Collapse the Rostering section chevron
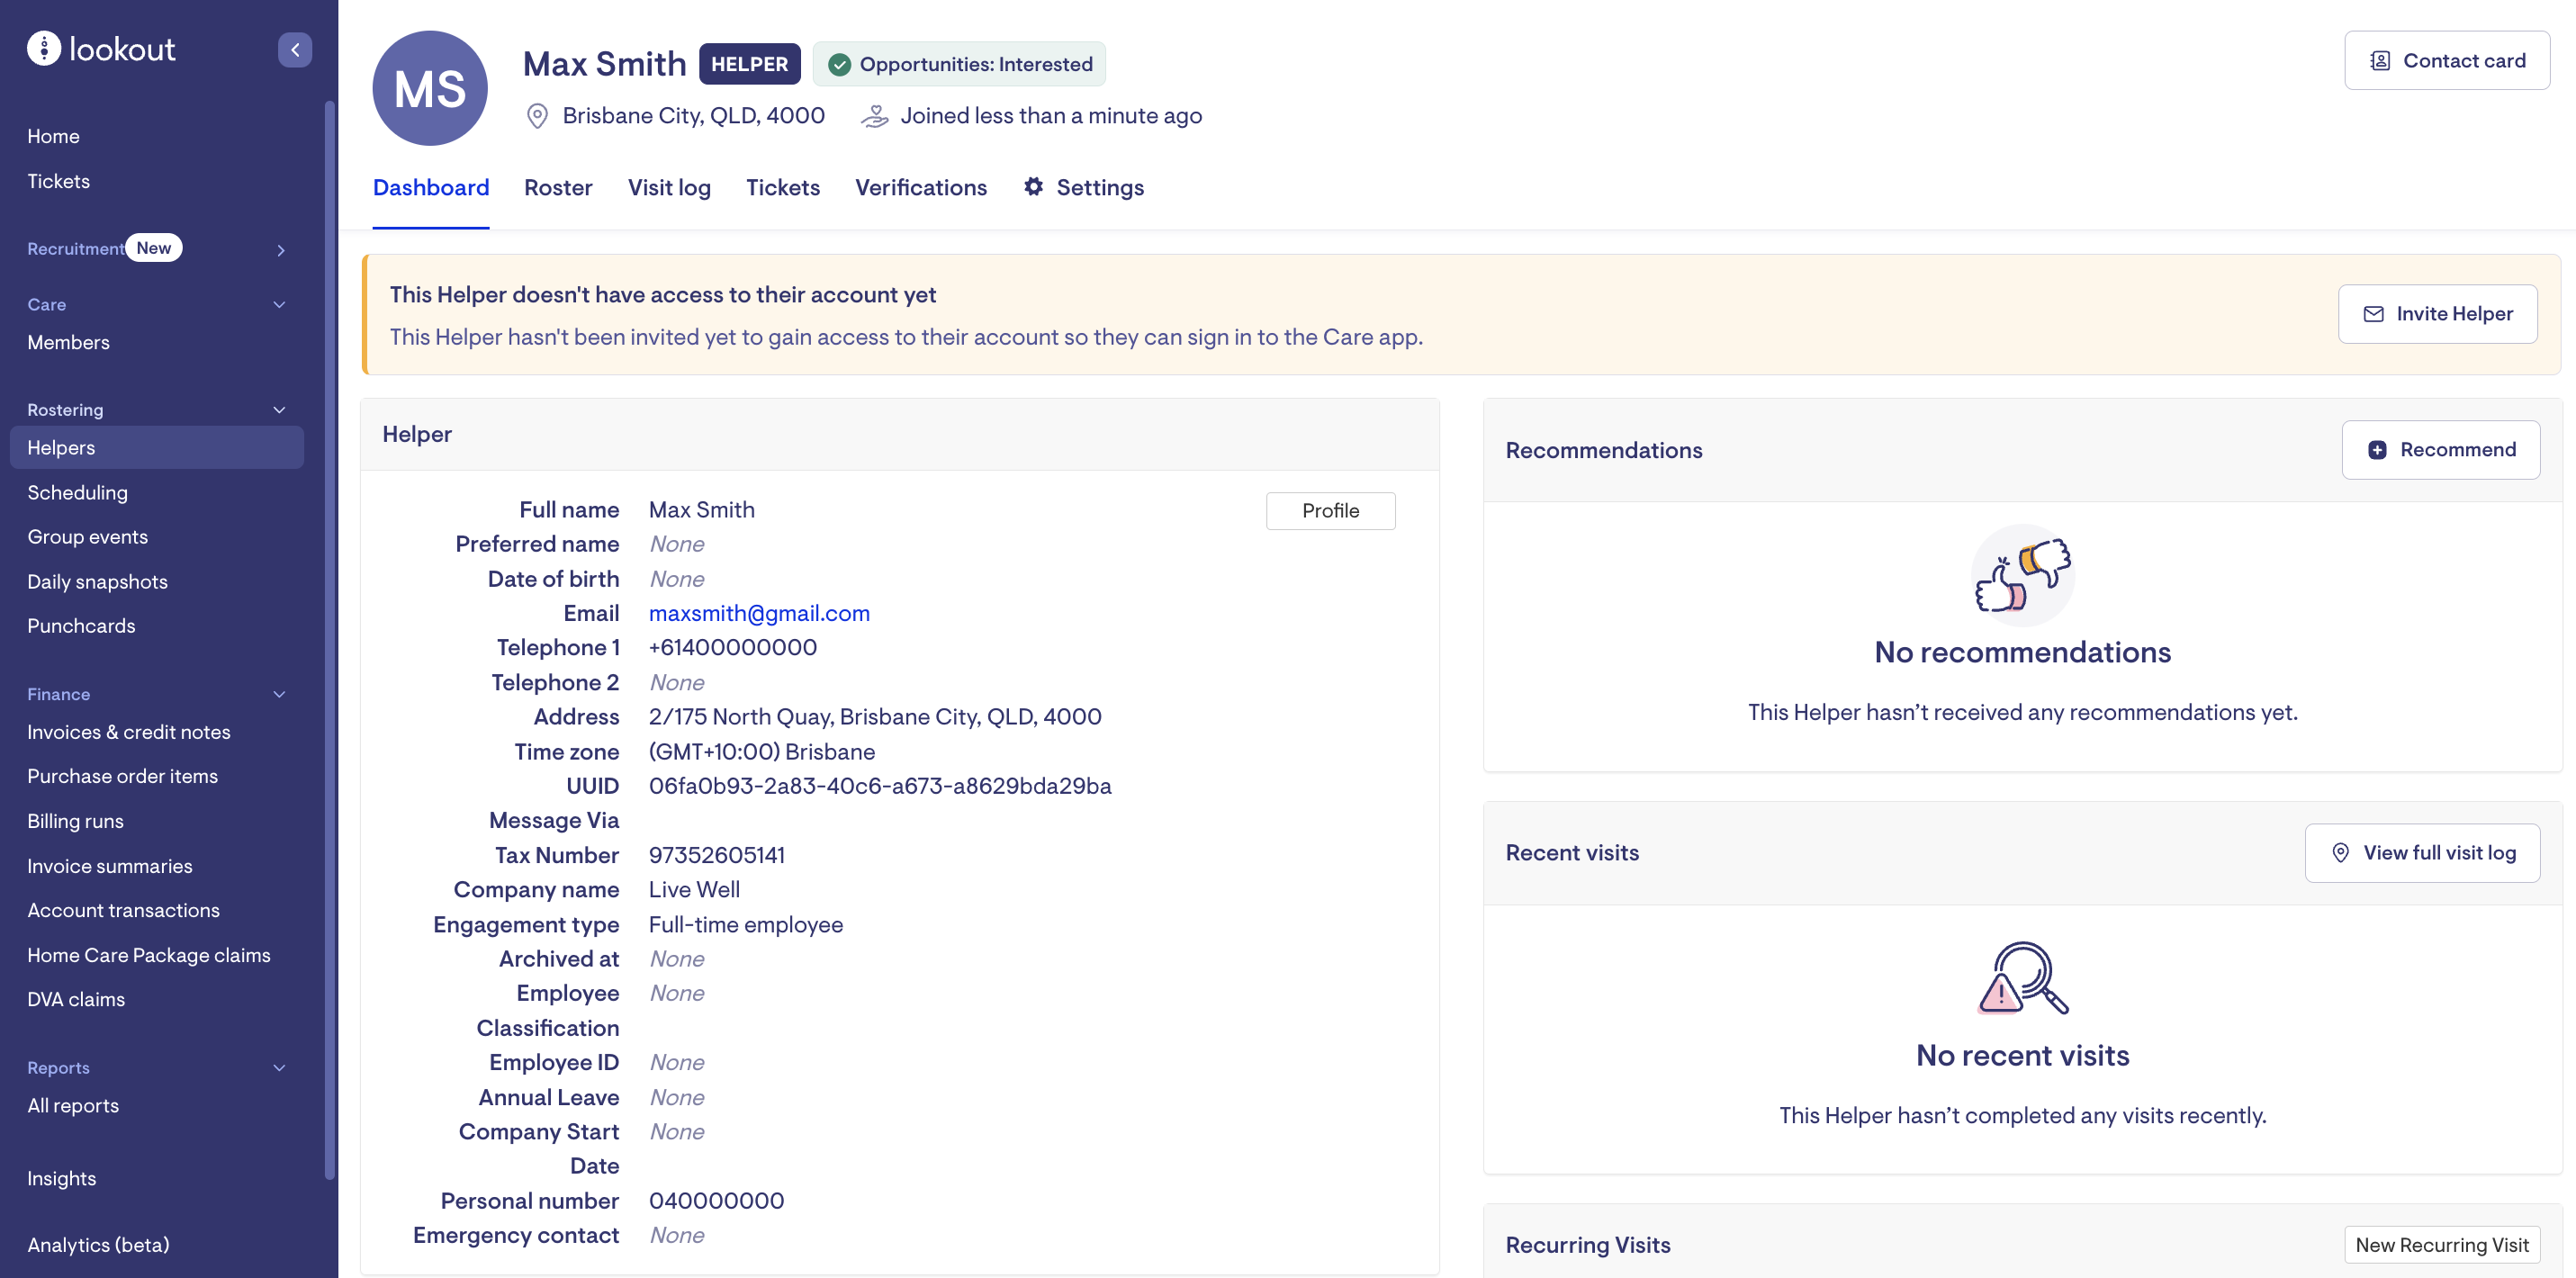 280,410
